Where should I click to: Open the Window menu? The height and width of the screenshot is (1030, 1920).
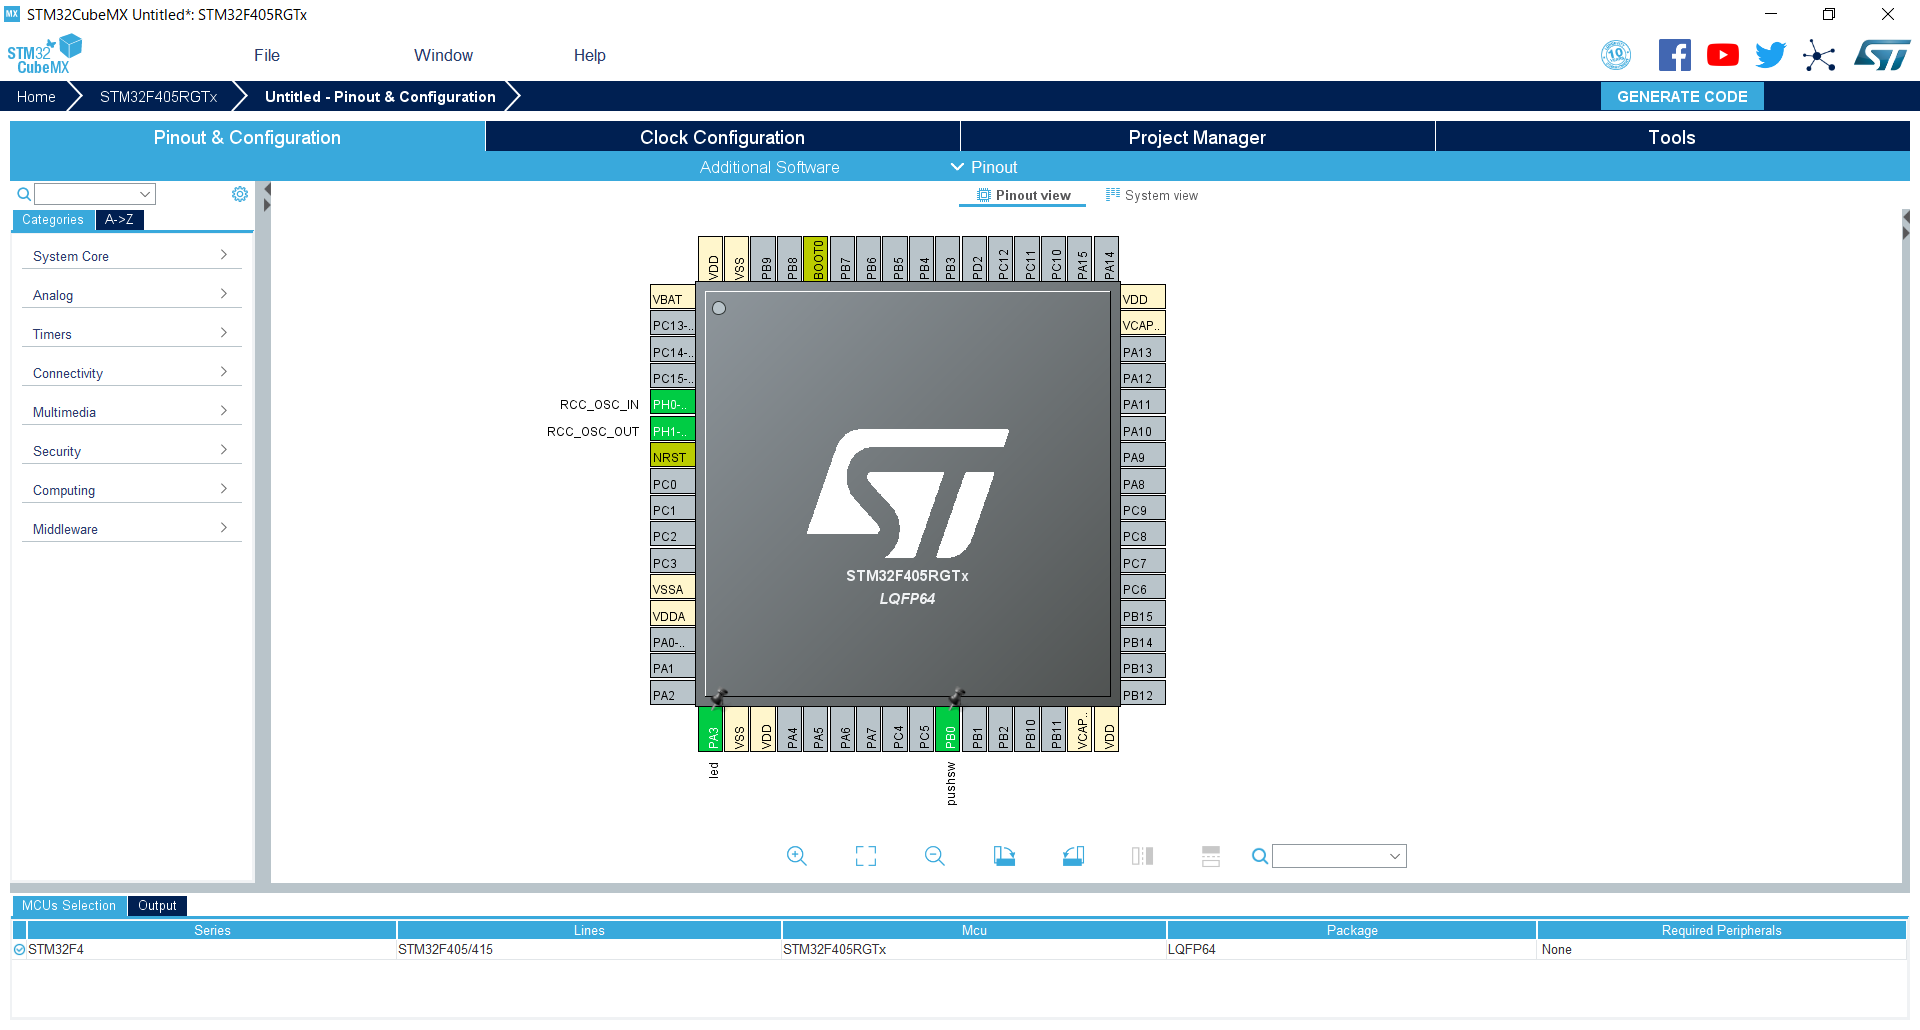(x=443, y=55)
